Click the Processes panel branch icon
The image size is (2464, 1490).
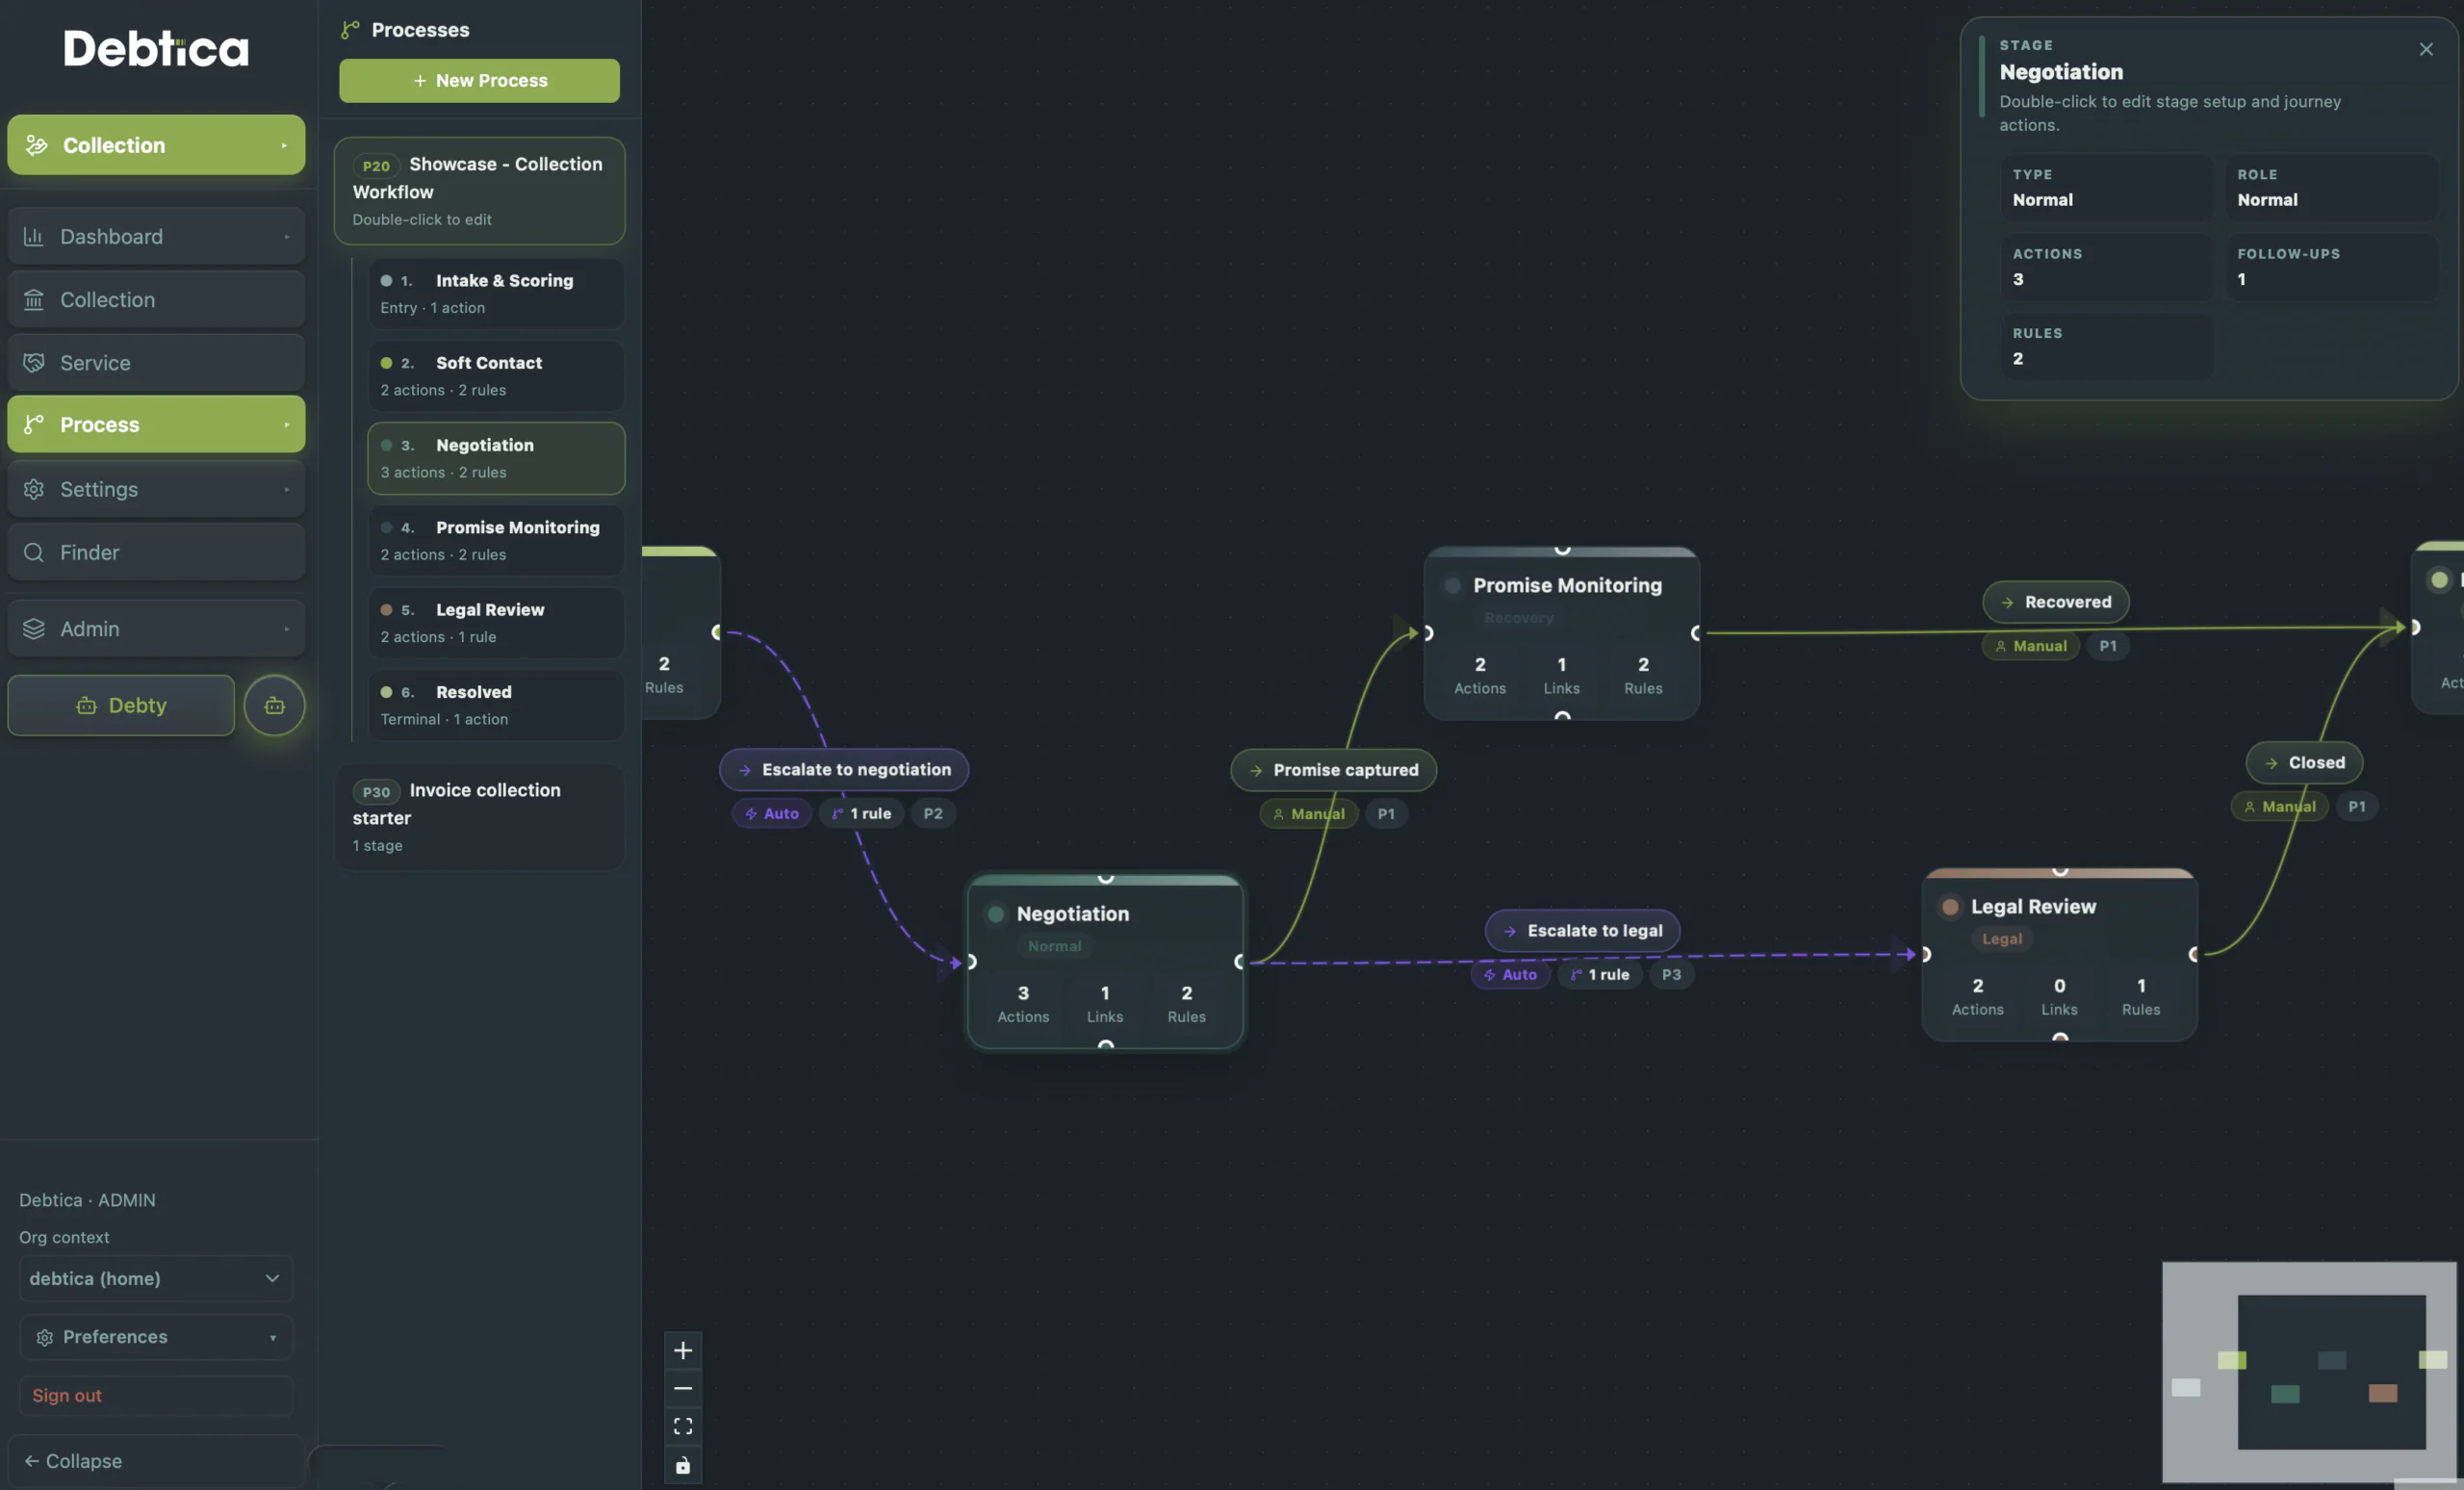pyautogui.click(x=350, y=30)
